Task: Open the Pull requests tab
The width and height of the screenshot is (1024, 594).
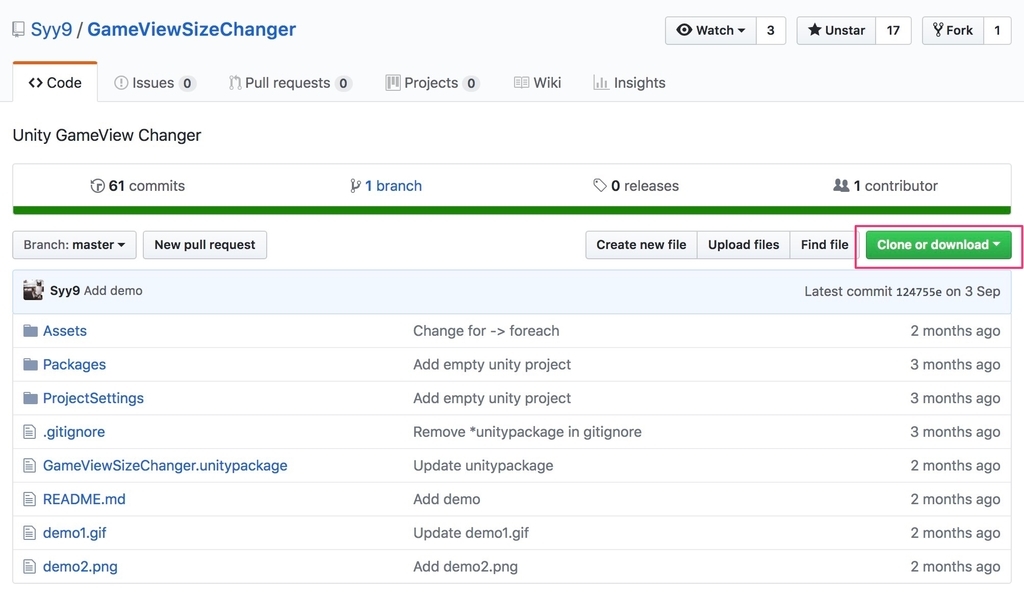Action: click(x=290, y=83)
